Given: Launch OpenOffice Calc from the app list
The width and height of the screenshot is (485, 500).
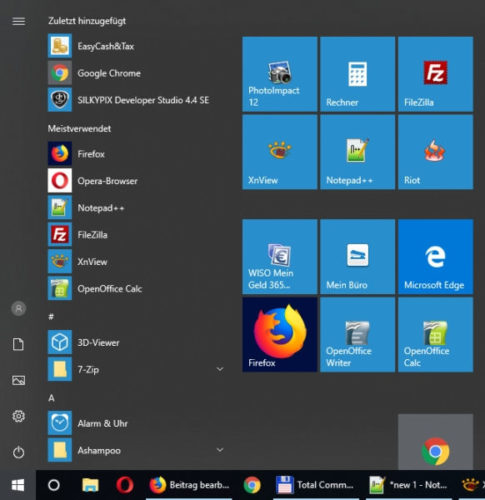Looking at the screenshot, I should point(137,289).
